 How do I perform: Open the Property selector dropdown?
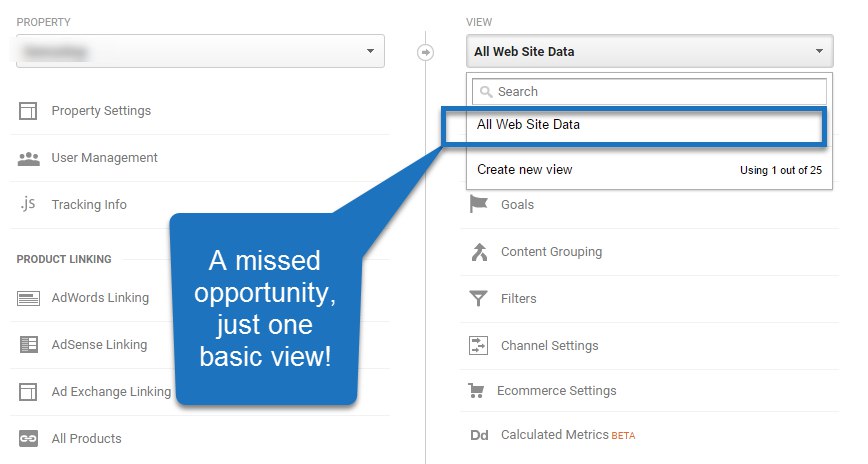(200, 51)
